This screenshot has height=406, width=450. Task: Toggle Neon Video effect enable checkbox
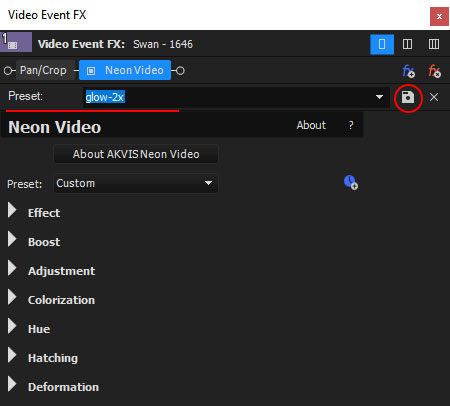pyautogui.click(x=91, y=71)
